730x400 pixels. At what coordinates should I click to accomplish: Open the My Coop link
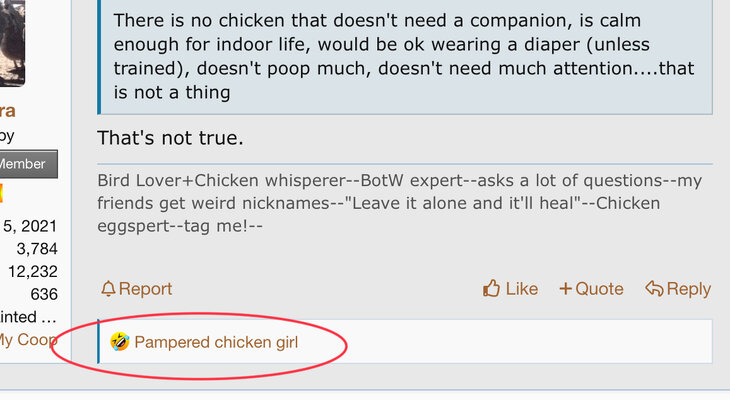(x=27, y=339)
